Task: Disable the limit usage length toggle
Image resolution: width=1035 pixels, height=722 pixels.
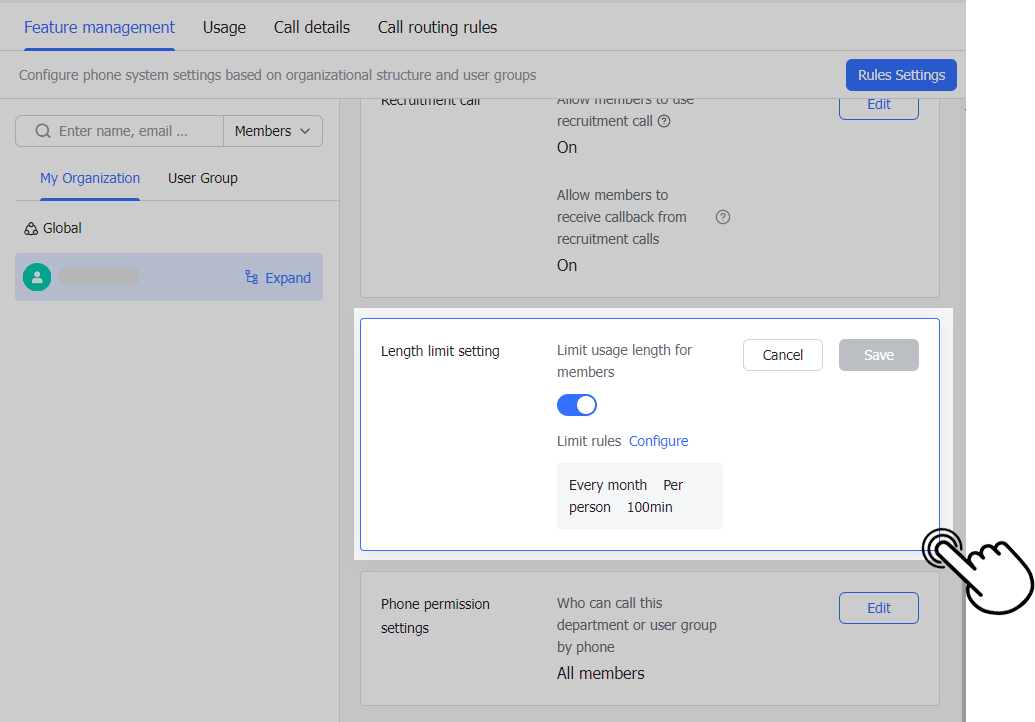Action: 577,404
